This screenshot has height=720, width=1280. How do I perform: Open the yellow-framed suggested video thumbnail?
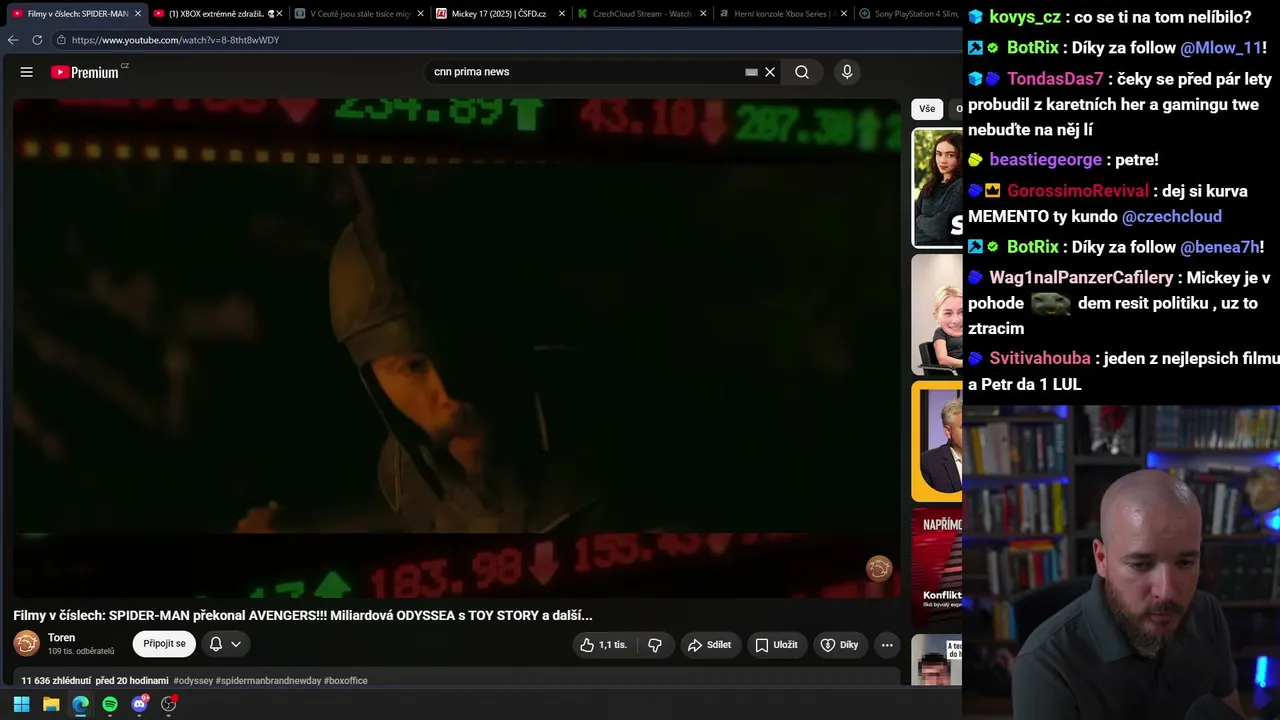(x=937, y=441)
